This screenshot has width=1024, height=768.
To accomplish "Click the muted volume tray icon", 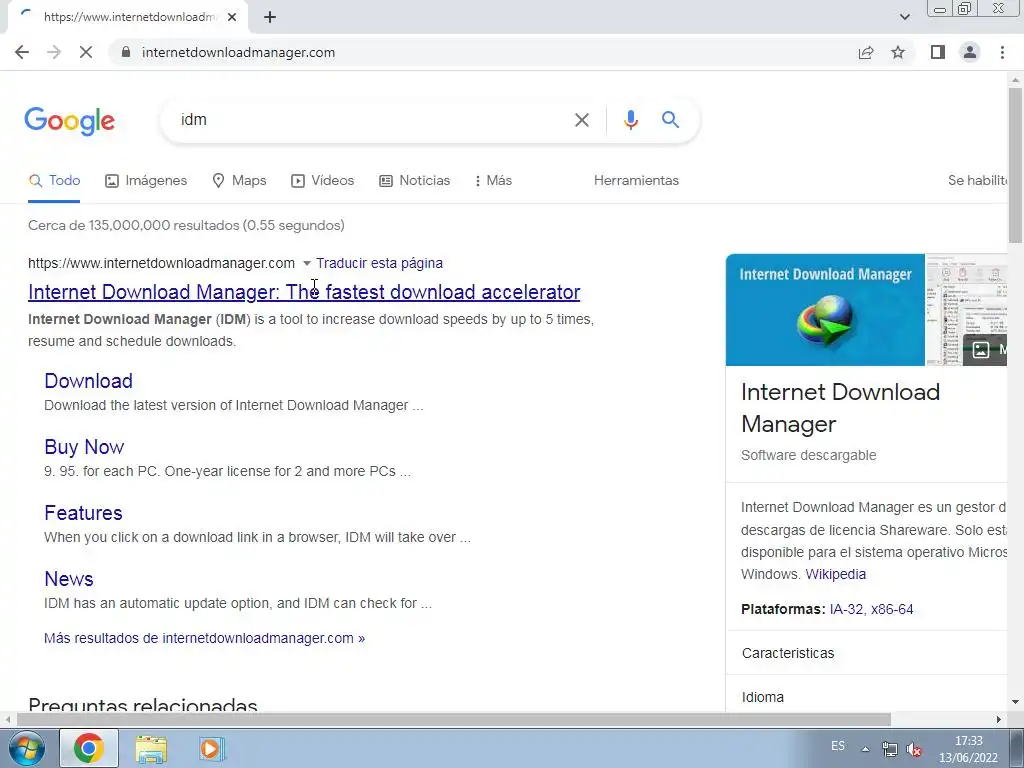I will click(914, 750).
